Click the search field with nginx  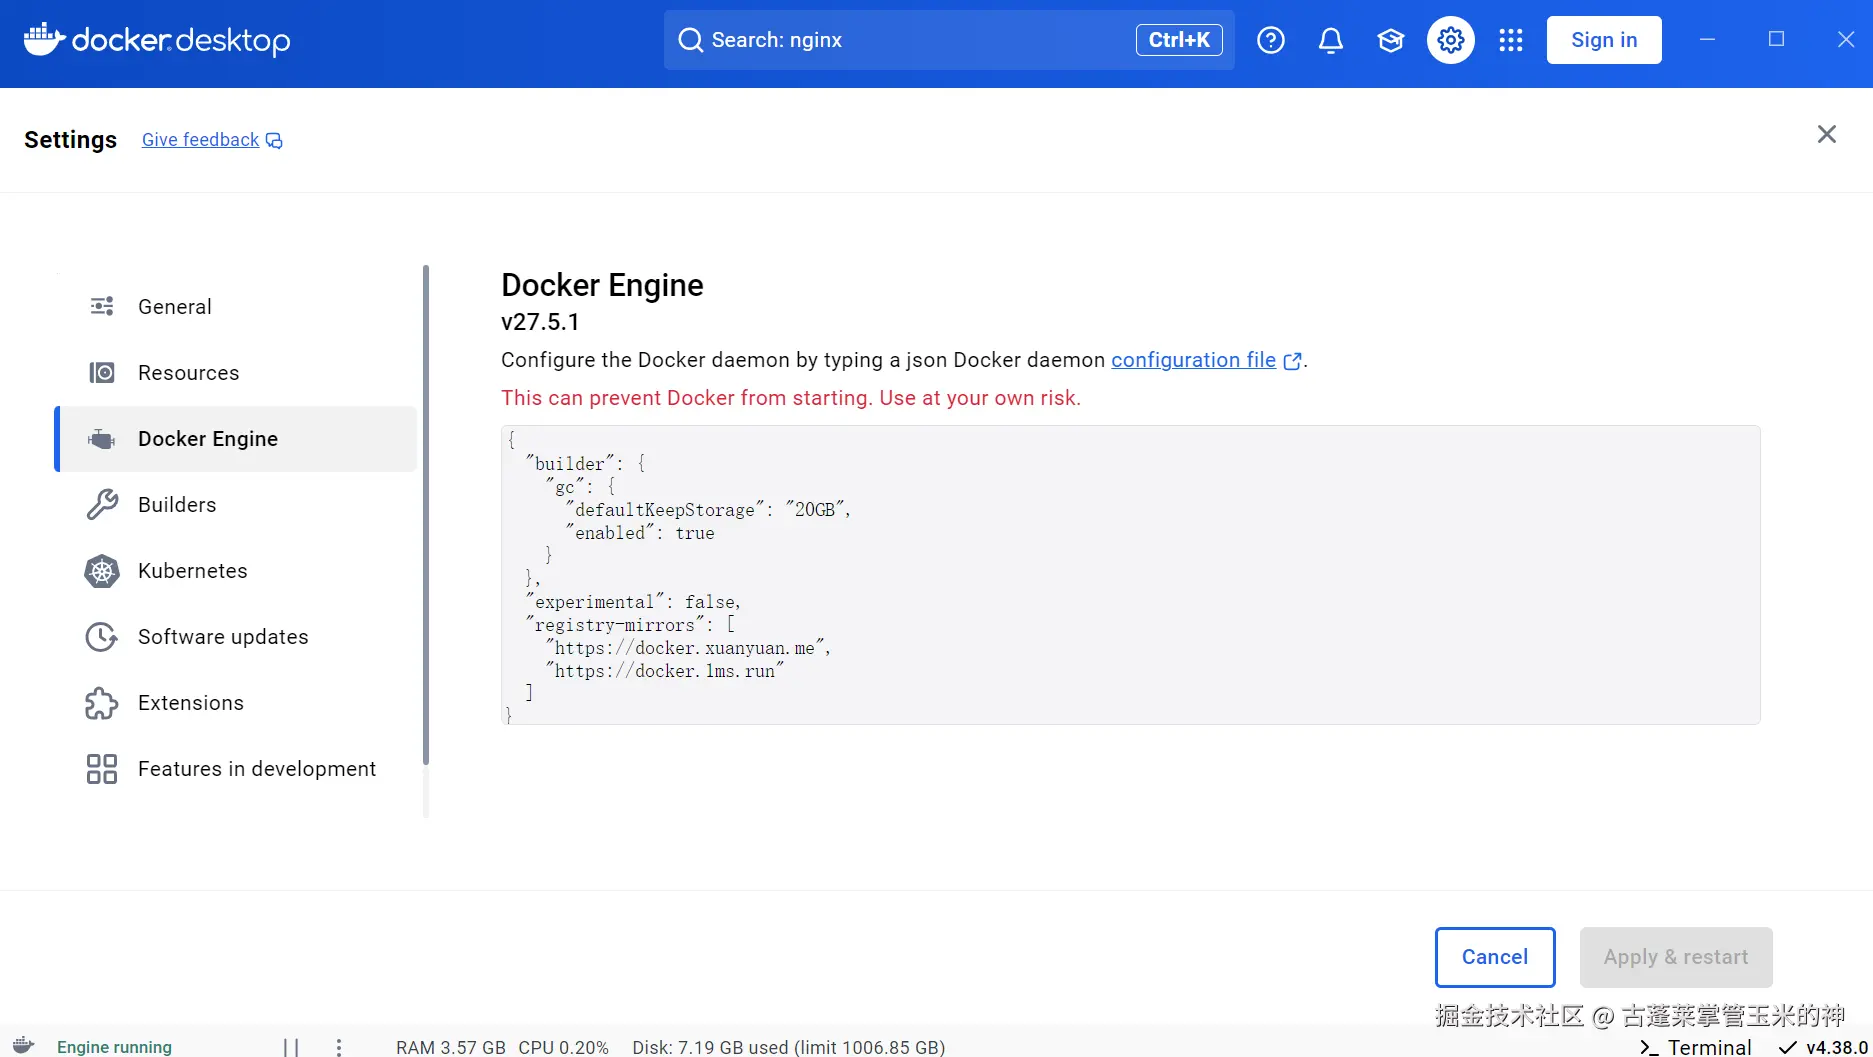(949, 40)
